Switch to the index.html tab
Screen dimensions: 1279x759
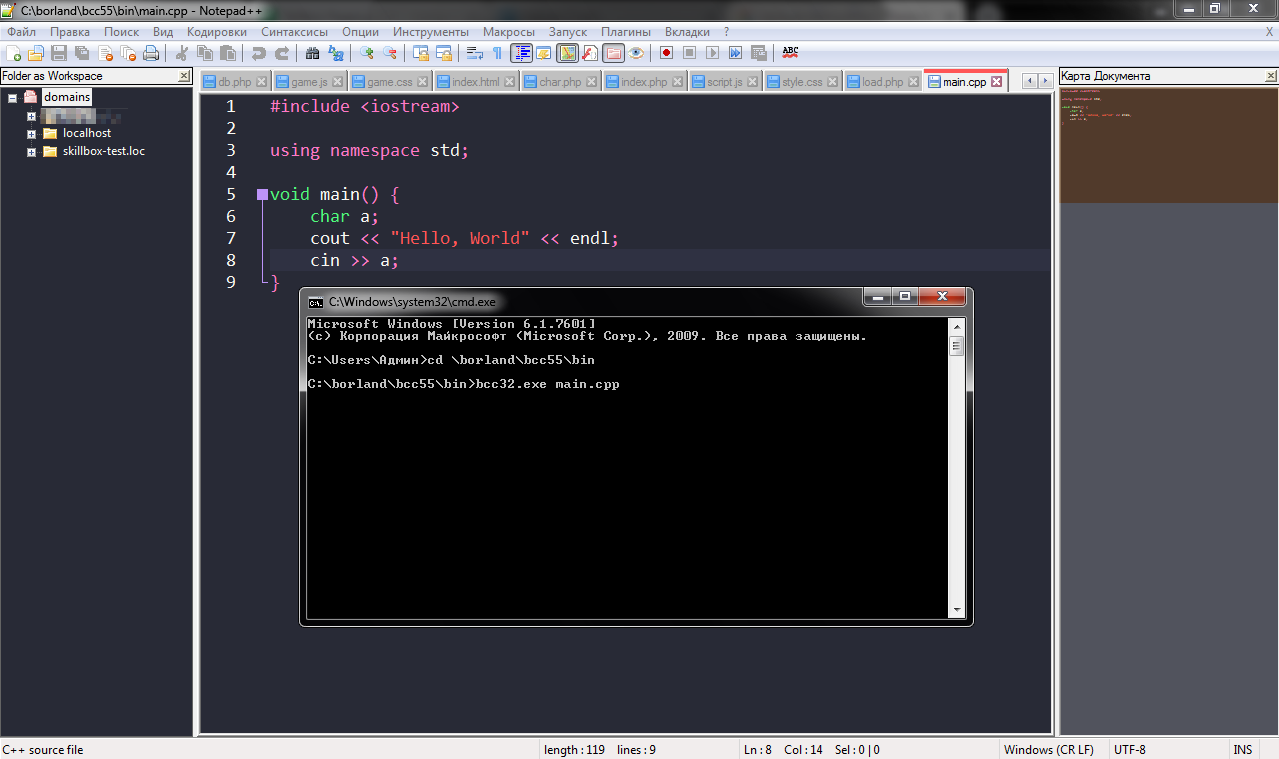[475, 82]
